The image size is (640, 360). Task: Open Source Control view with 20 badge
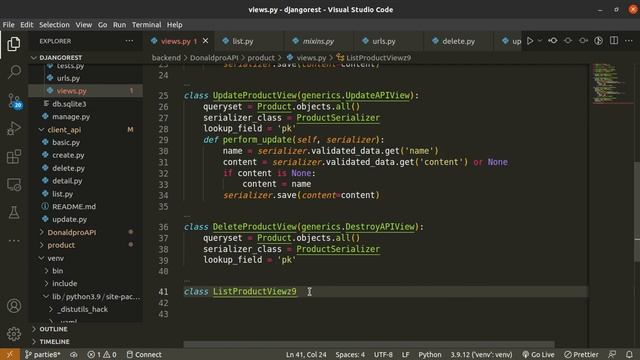coord(14,100)
